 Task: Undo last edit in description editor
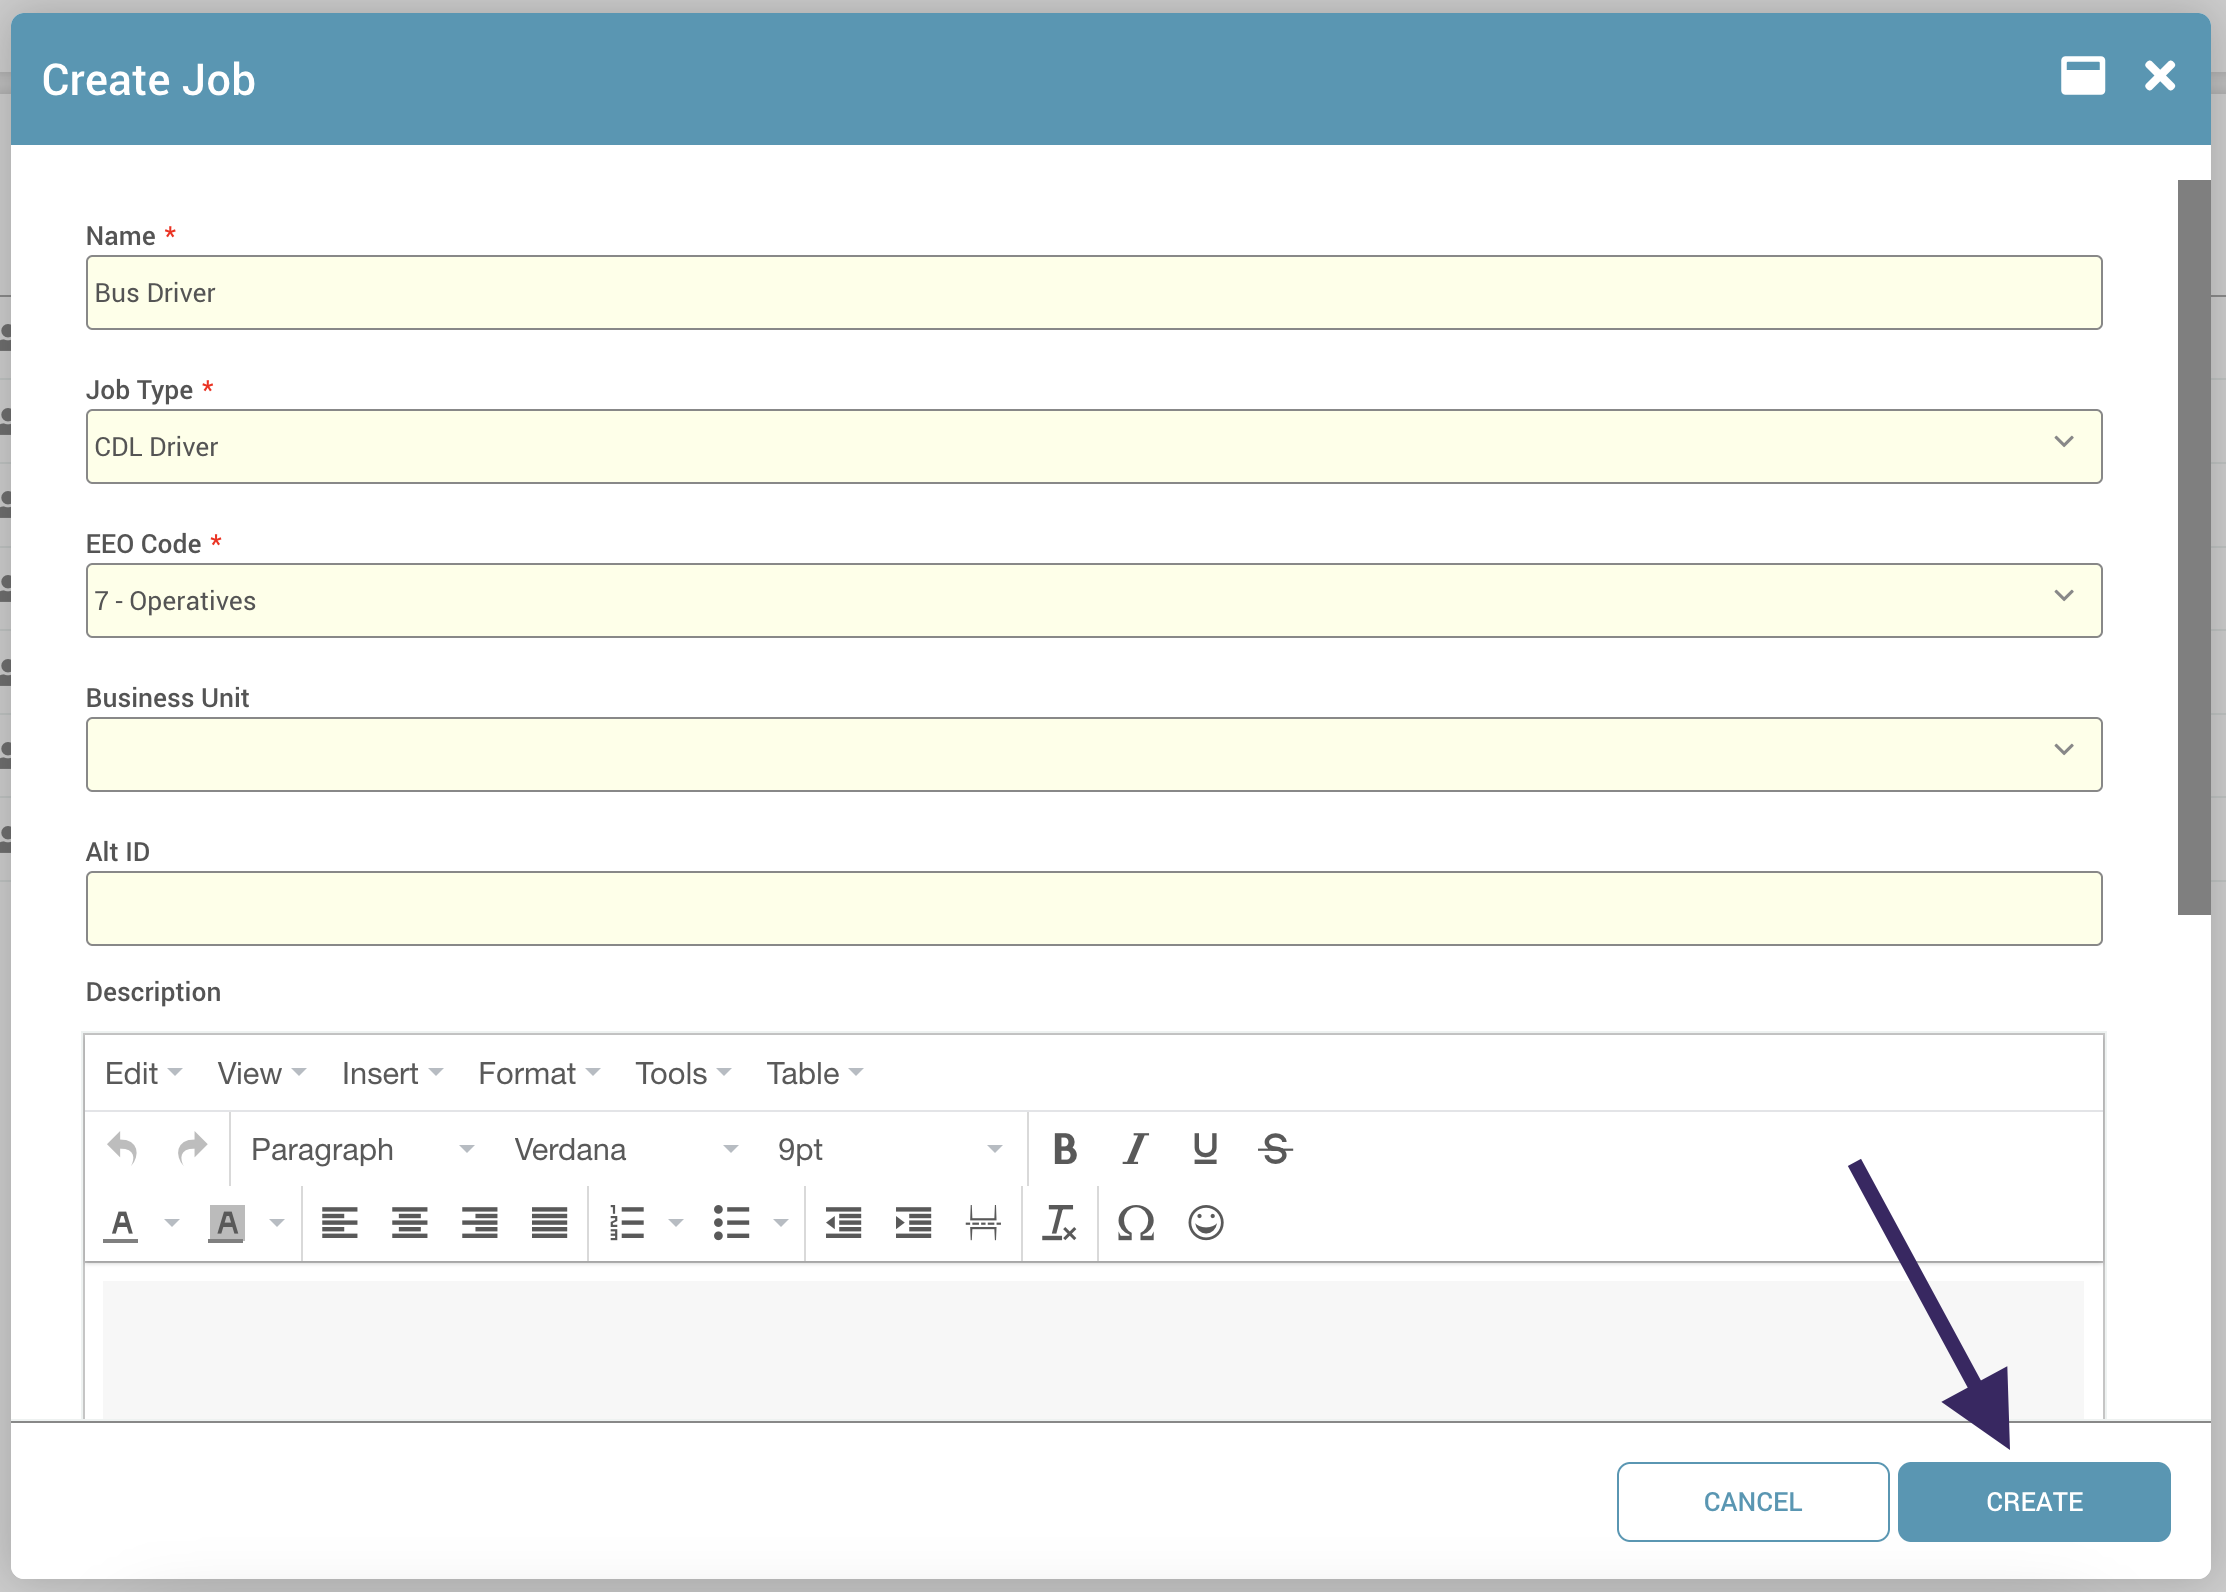(123, 1149)
